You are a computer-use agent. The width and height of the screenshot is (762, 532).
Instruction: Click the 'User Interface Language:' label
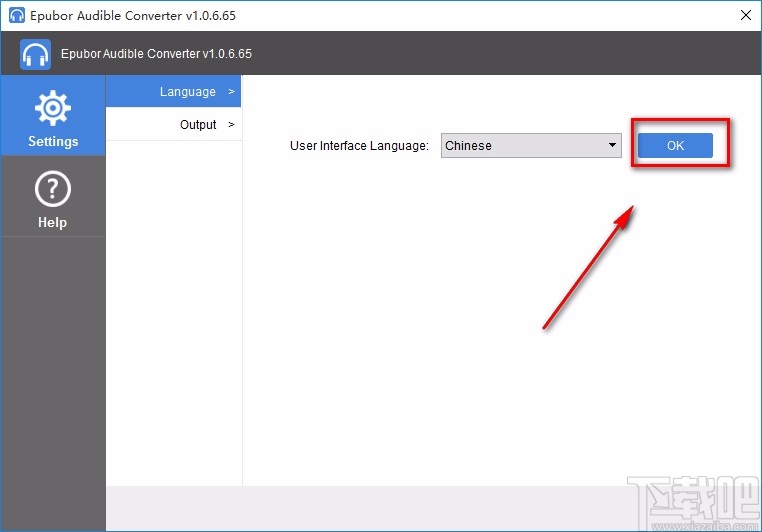[359, 146]
